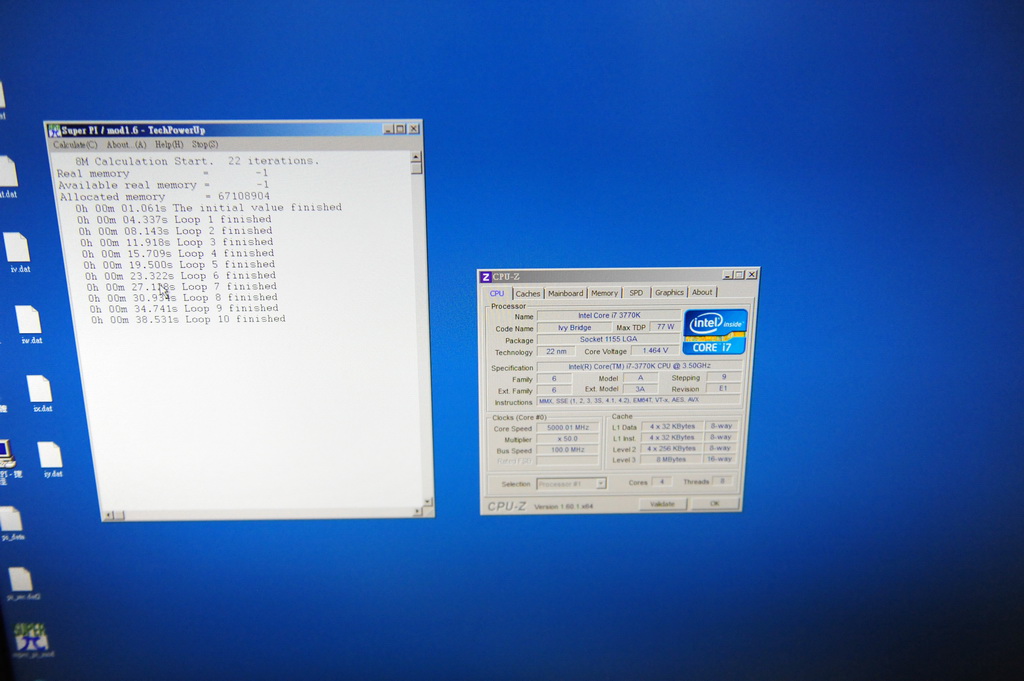Click the 'Loop 1 finished' line in Super PI
Viewport: 1024px width, 681px height.
(x=174, y=219)
